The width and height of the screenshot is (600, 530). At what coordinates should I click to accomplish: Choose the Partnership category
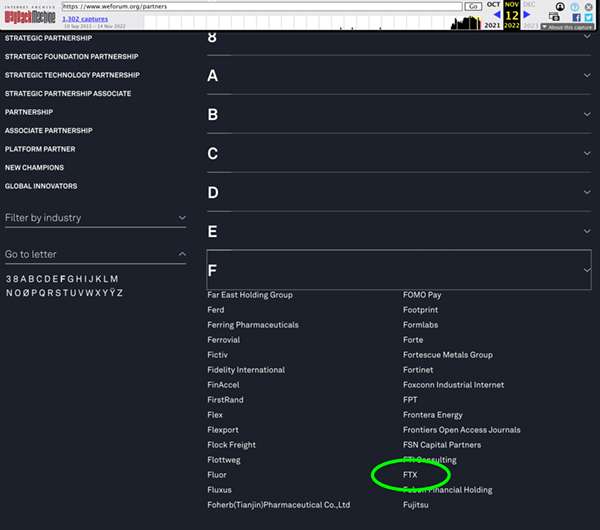coord(29,112)
